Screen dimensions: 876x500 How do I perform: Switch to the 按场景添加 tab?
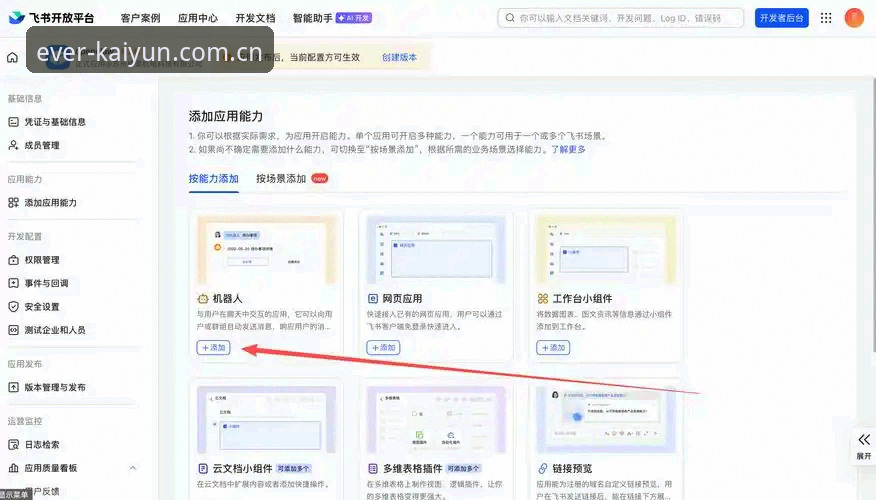pyautogui.click(x=281, y=179)
